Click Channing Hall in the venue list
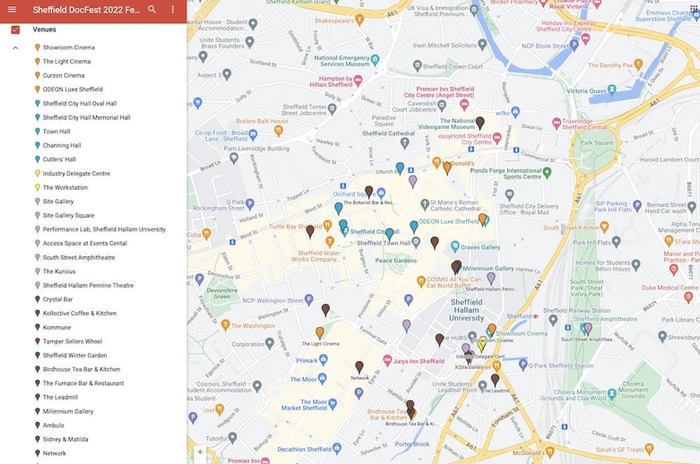This screenshot has height=464, width=700. [x=62, y=145]
